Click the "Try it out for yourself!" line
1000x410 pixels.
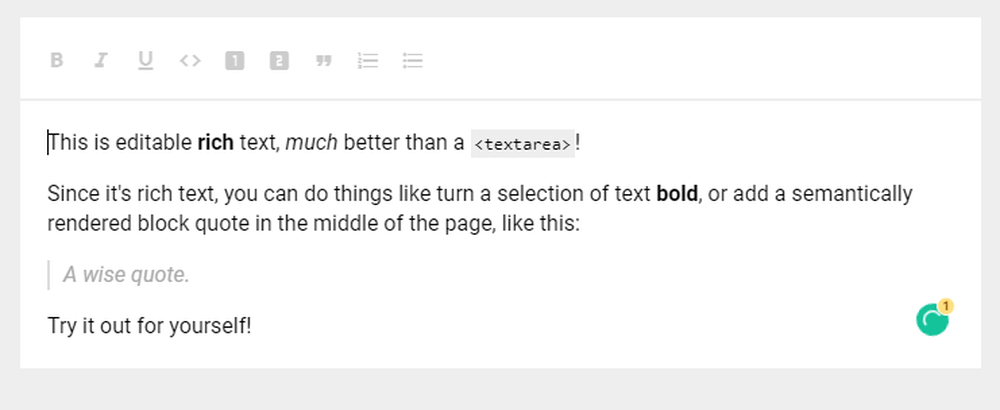[x=149, y=325]
